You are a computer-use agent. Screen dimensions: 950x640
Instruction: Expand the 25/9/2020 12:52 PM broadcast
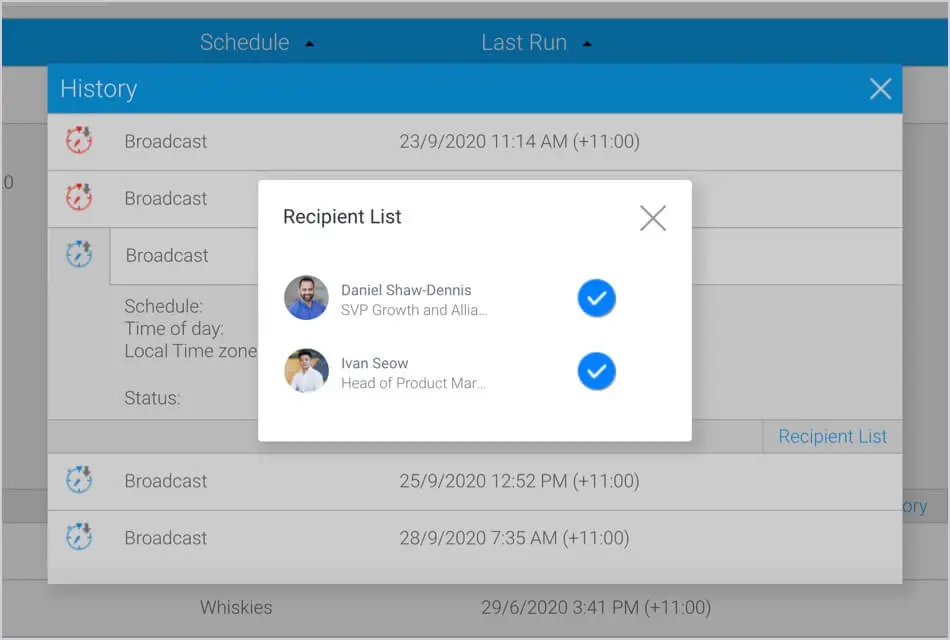click(x=518, y=481)
